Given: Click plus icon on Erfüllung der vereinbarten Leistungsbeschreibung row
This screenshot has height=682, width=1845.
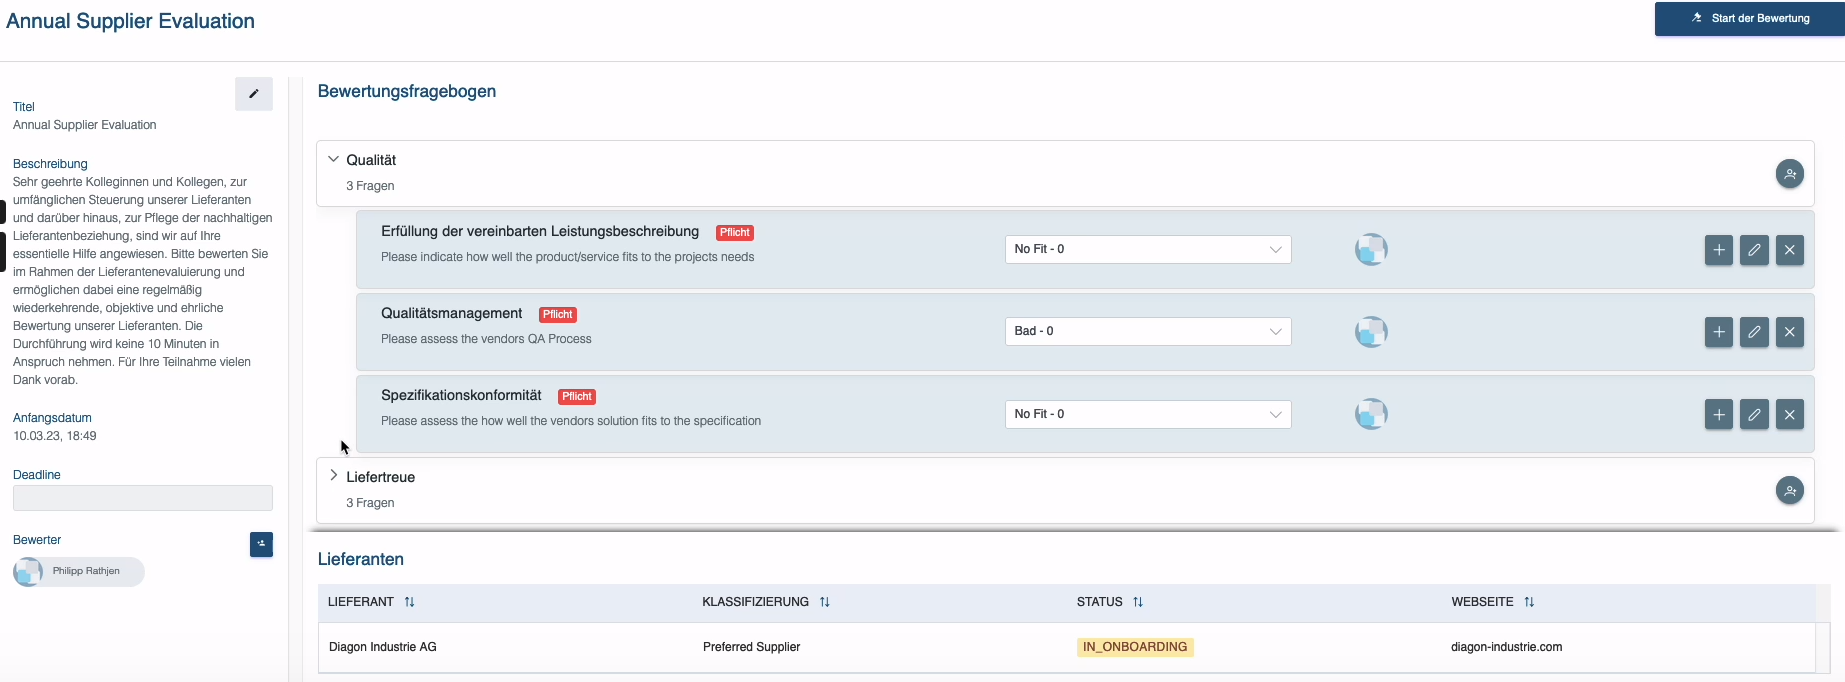Looking at the screenshot, I should pyautogui.click(x=1718, y=250).
